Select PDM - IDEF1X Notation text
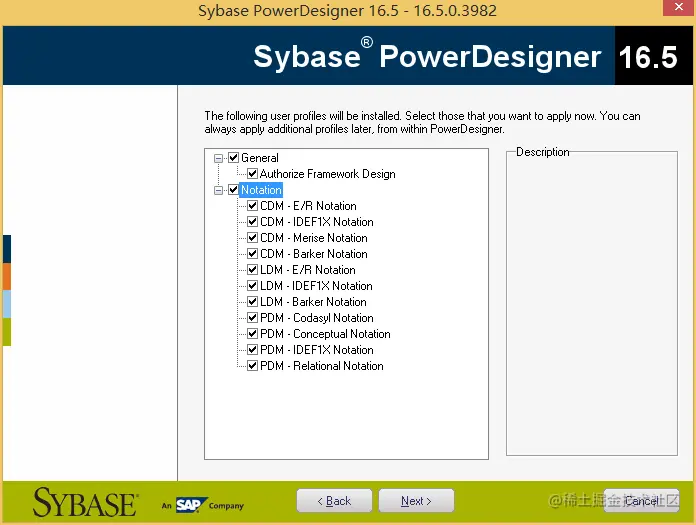 tap(317, 350)
